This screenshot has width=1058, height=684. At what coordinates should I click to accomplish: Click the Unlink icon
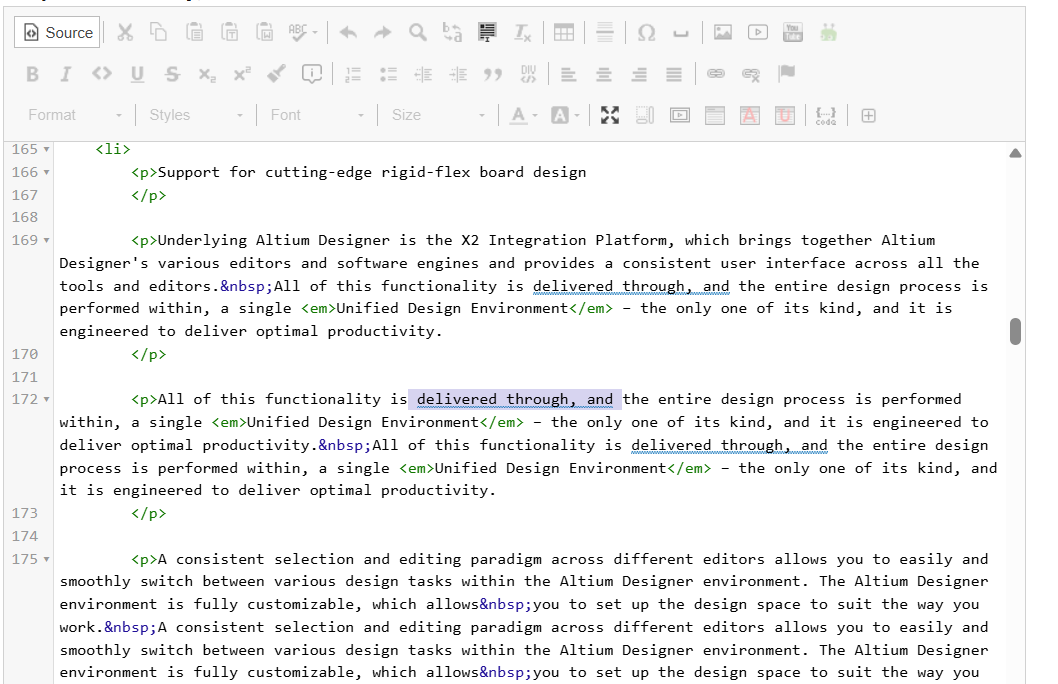point(751,74)
